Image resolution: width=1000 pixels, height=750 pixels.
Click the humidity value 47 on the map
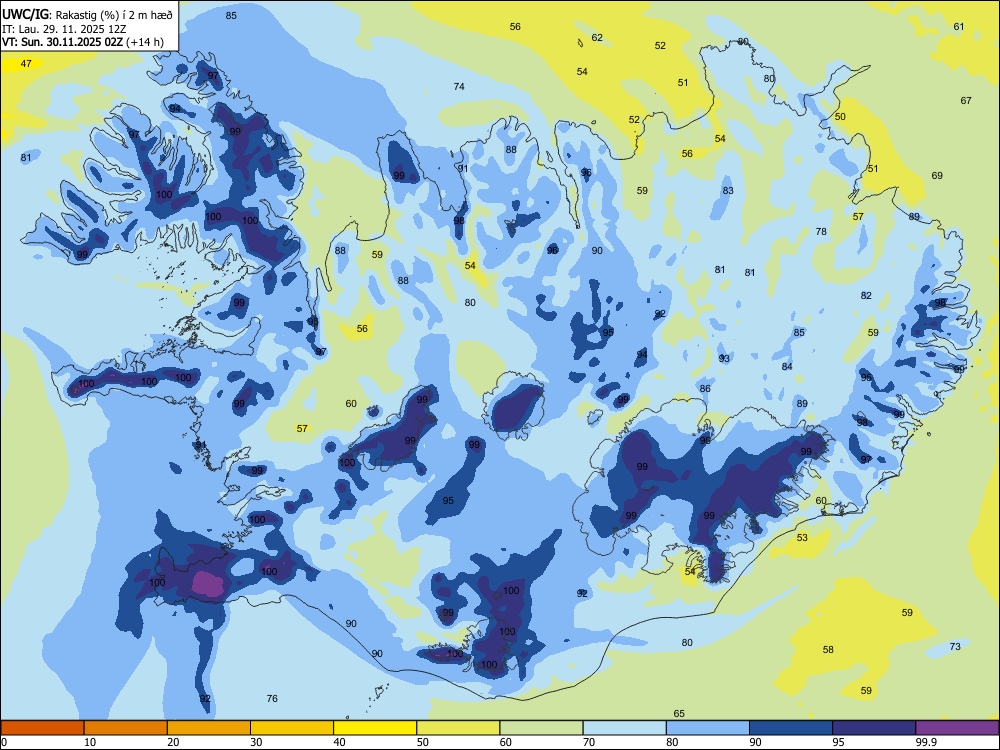[26, 64]
